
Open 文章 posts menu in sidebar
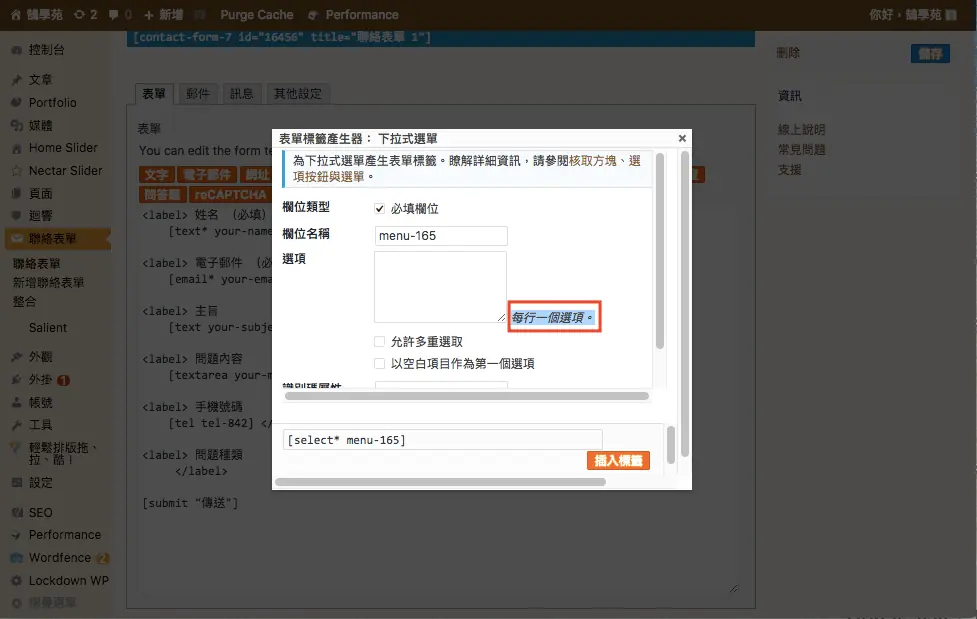point(41,80)
